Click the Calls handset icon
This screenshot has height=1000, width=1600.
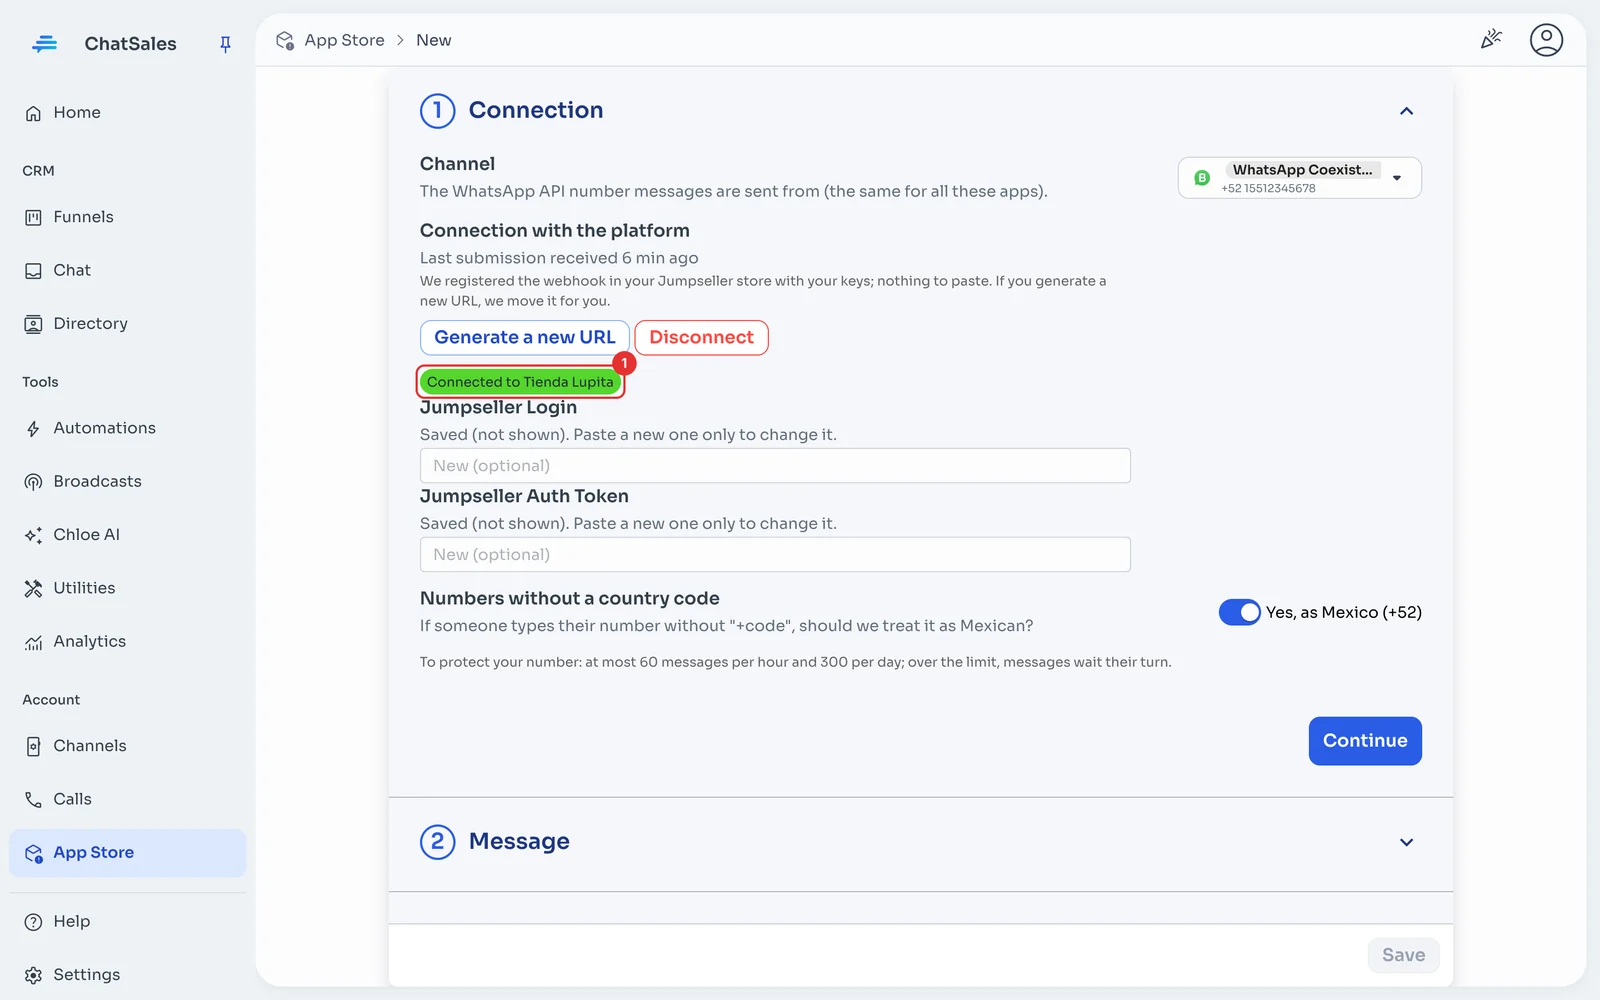coord(33,799)
